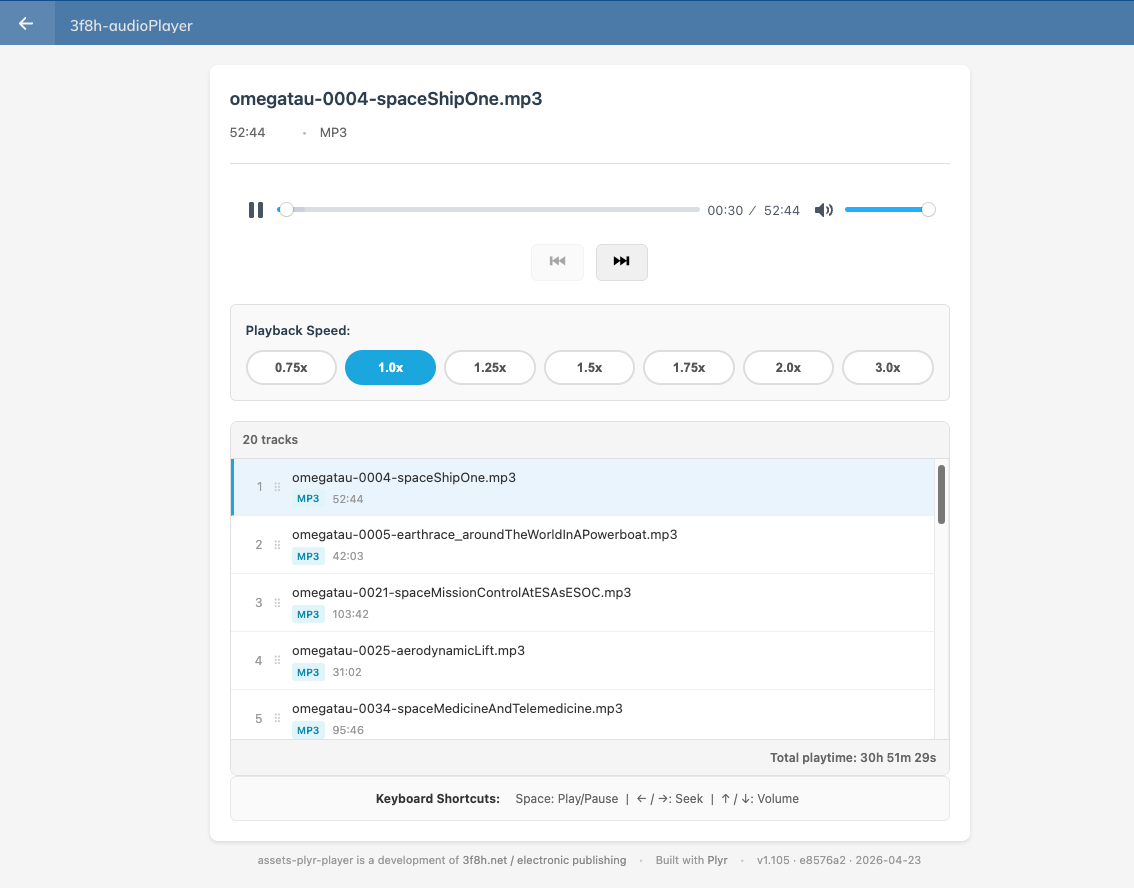The image size is (1134, 888).
Task: Select the spaceMissionControlAtESAsESOC track
Action: [x=583, y=603]
